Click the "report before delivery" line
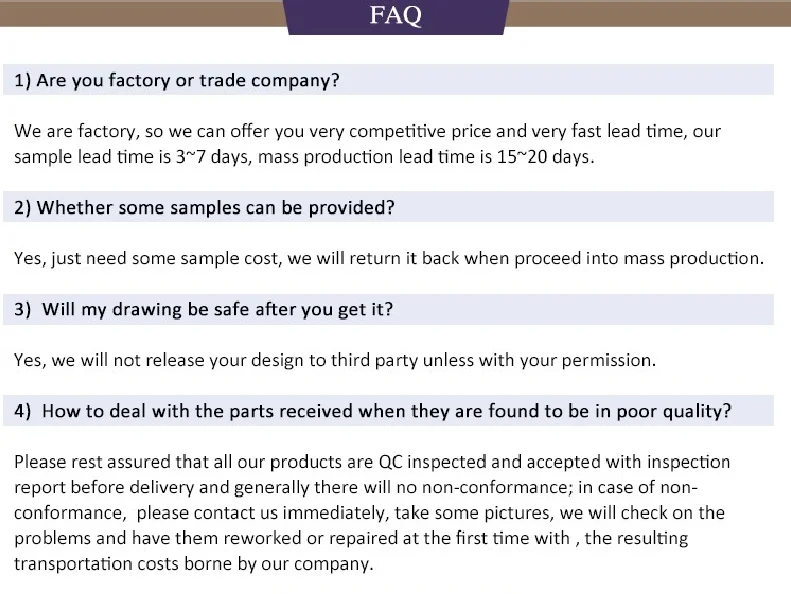 100,488
